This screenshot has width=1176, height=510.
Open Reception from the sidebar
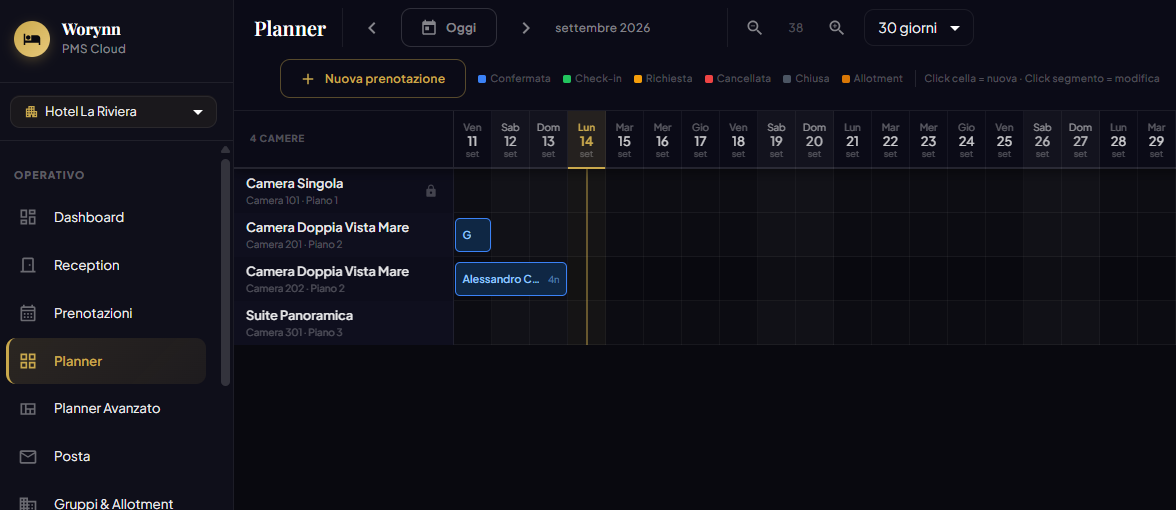pos(106,266)
